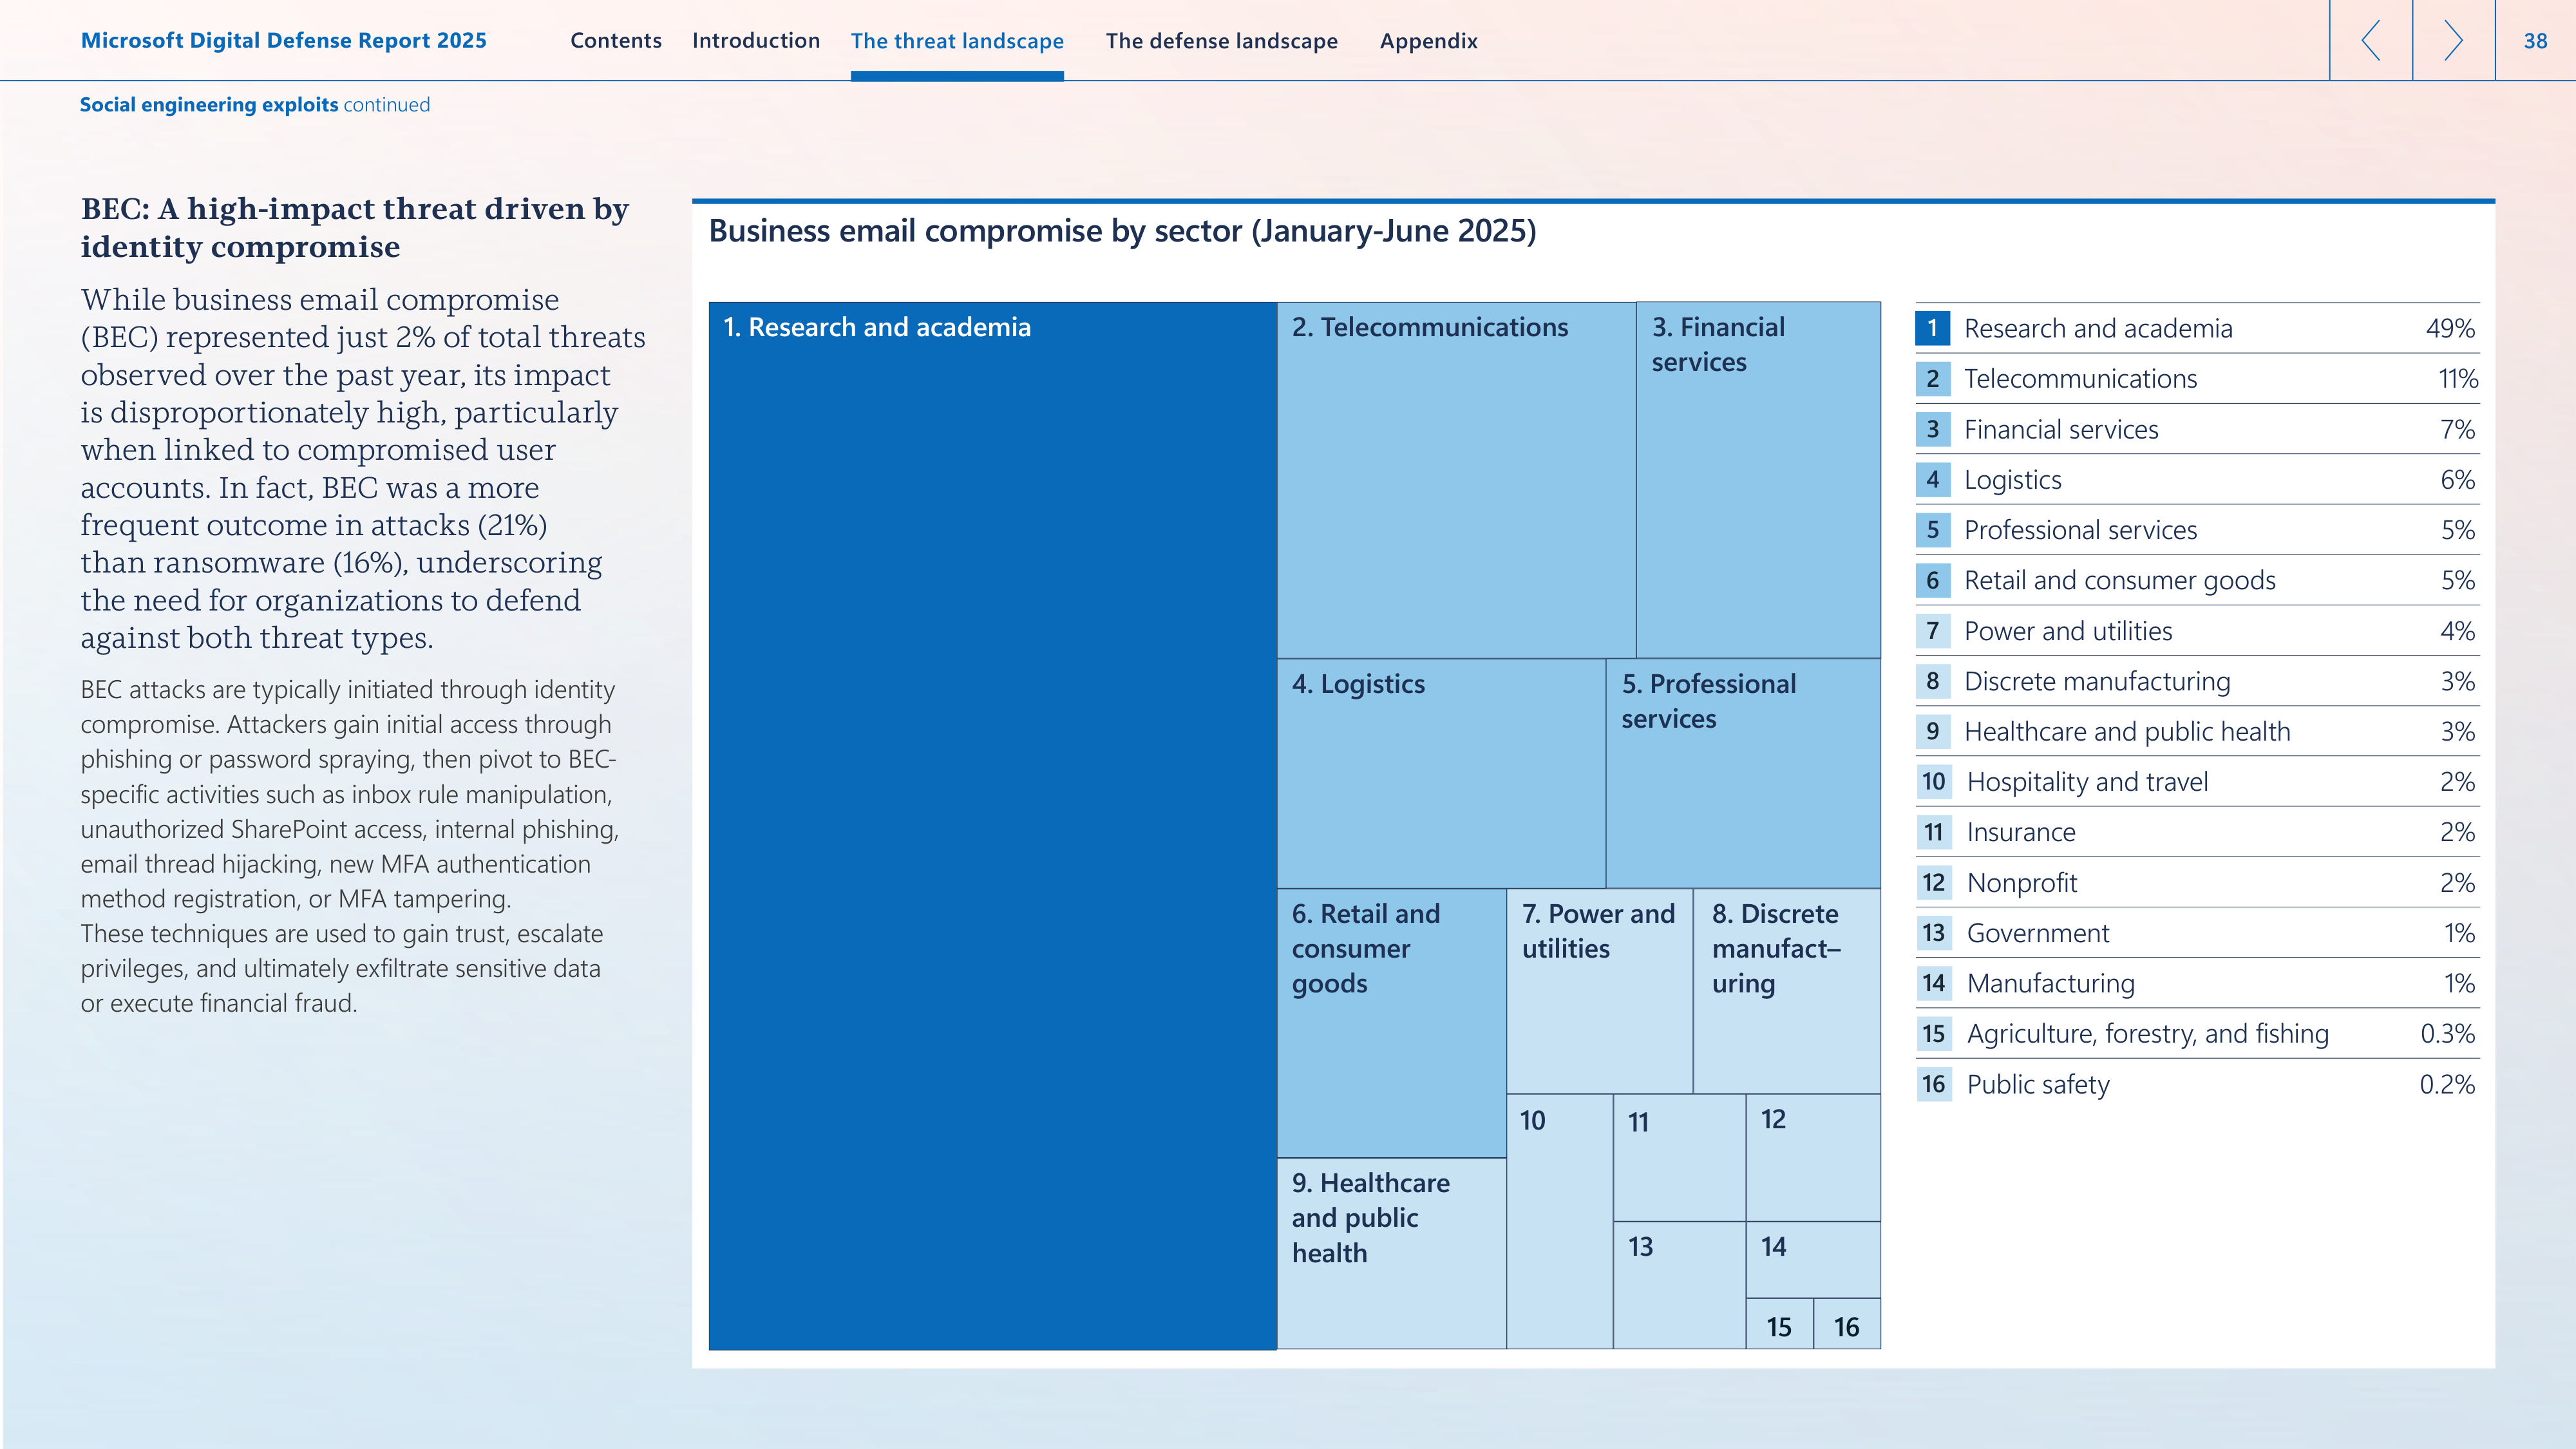The image size is (2576, 1449).
Task: Select the Research and academia treemap block
Action: [993, 826]
